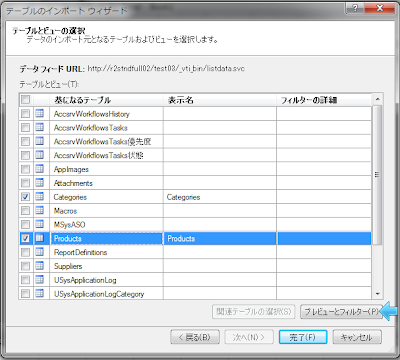400x360 pixels.
Task: Click the 完了(F) finish button
Action: coord(303,337)
